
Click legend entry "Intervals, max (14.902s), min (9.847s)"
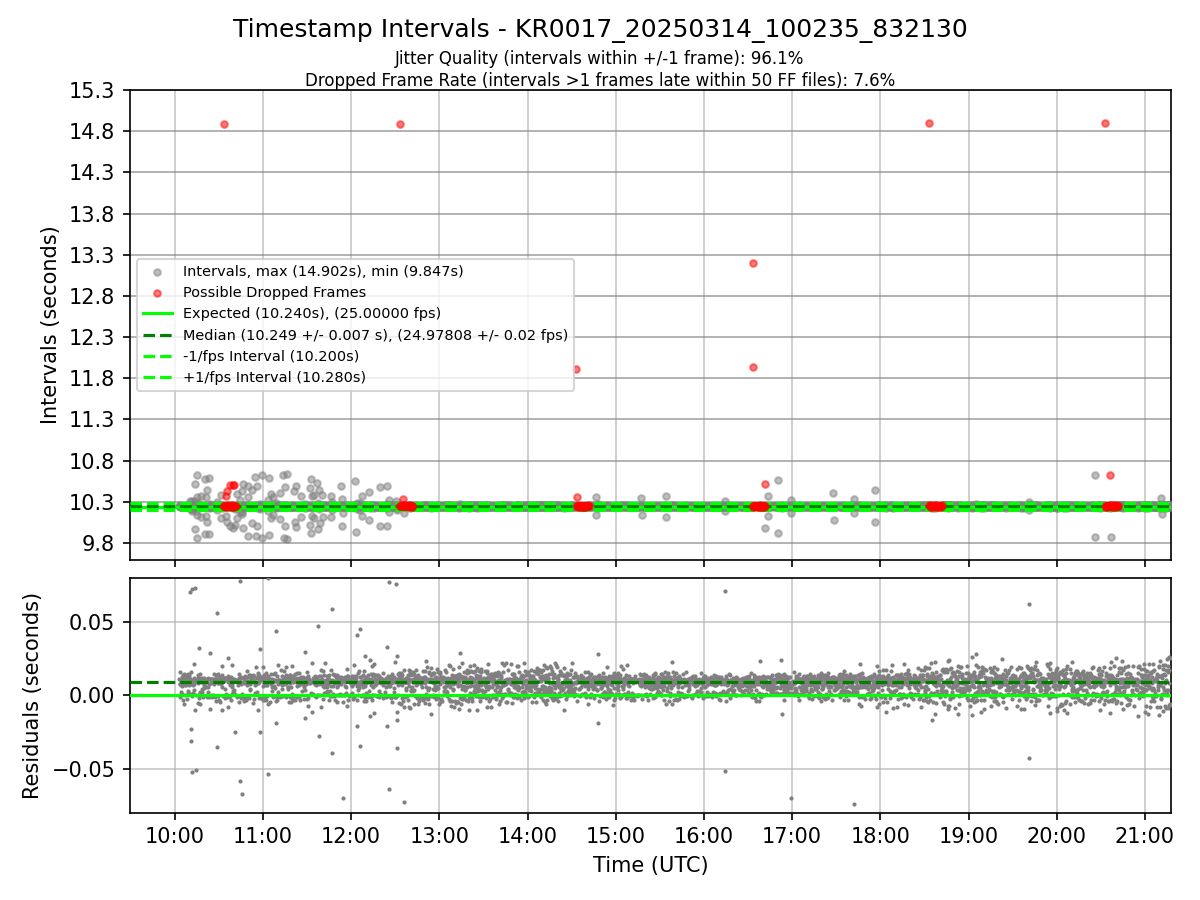(x=323, y=271)
